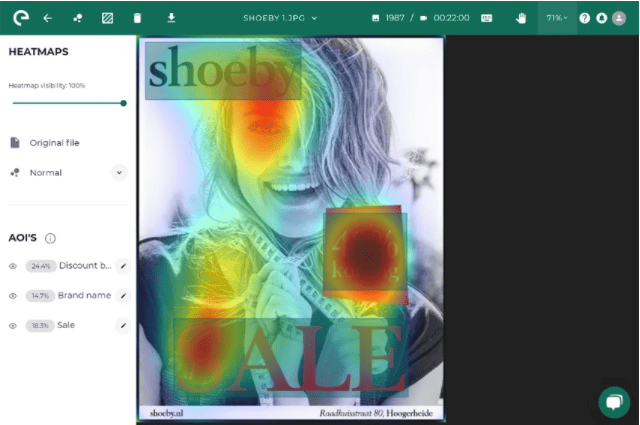Hide the Brand name AOI

[x=14, y=296]
